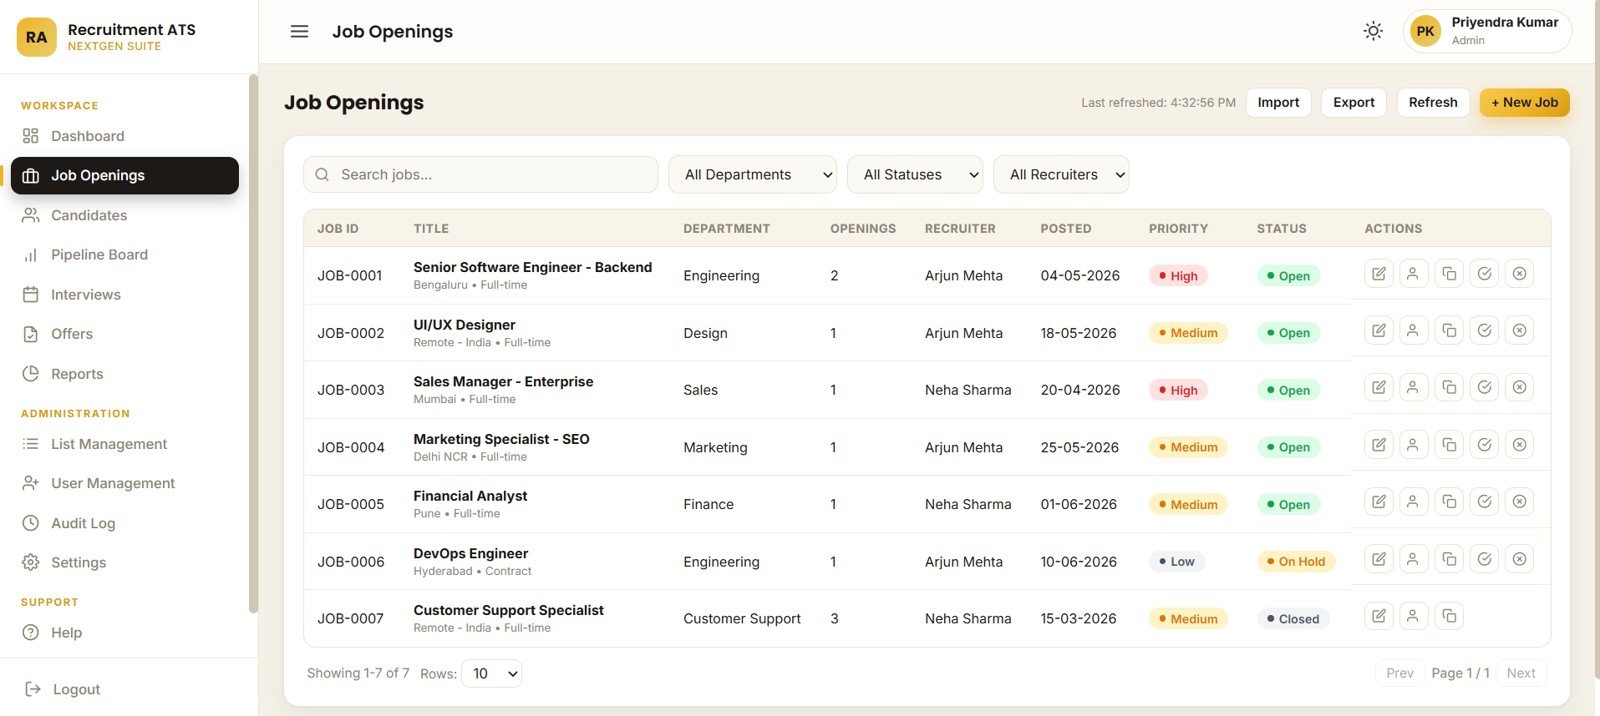Go to Dashboard in the sidebar
1600x716 pixels.
[x=125, y=136]
